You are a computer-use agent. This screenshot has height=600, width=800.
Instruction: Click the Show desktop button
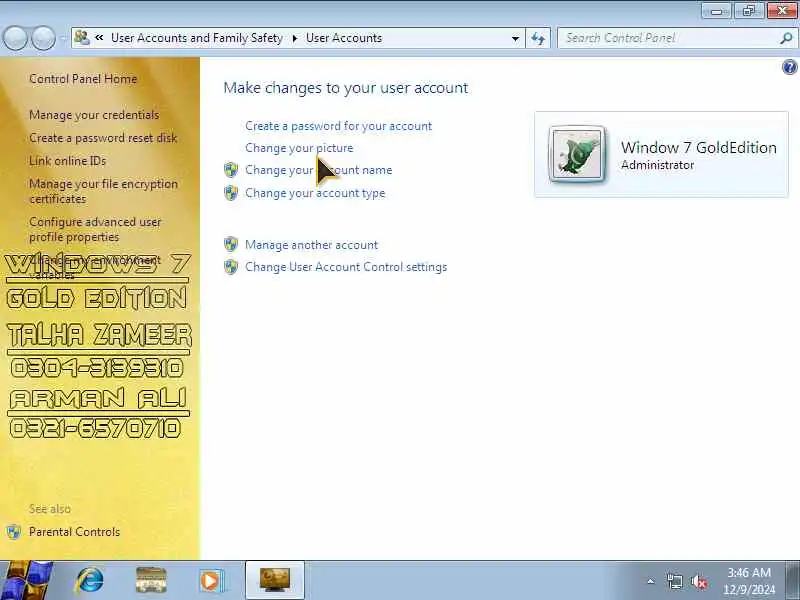click(x=793, y=580)
